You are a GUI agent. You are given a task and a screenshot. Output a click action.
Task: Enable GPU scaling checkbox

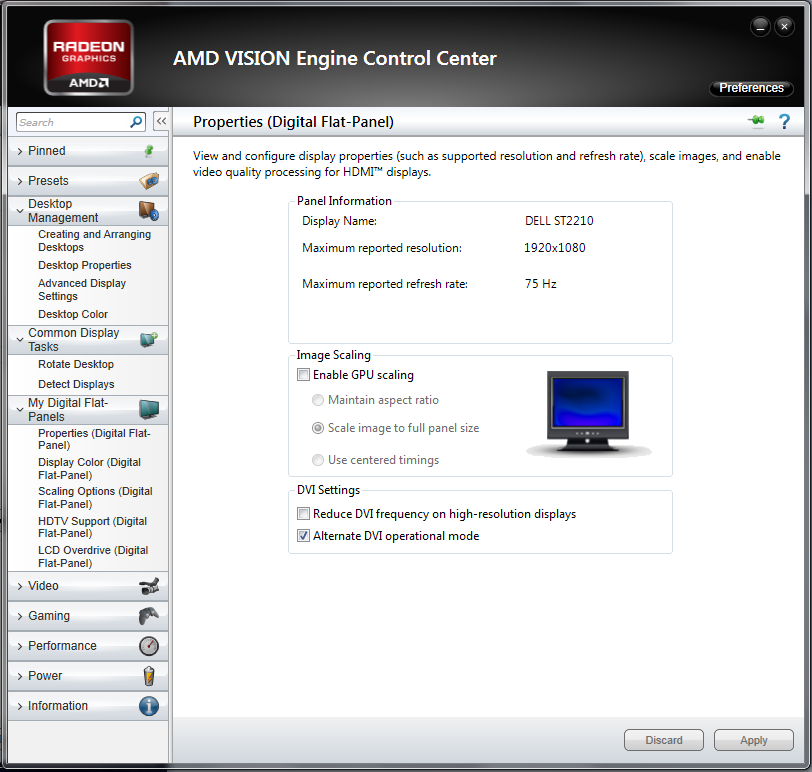[x=303, y=374]
